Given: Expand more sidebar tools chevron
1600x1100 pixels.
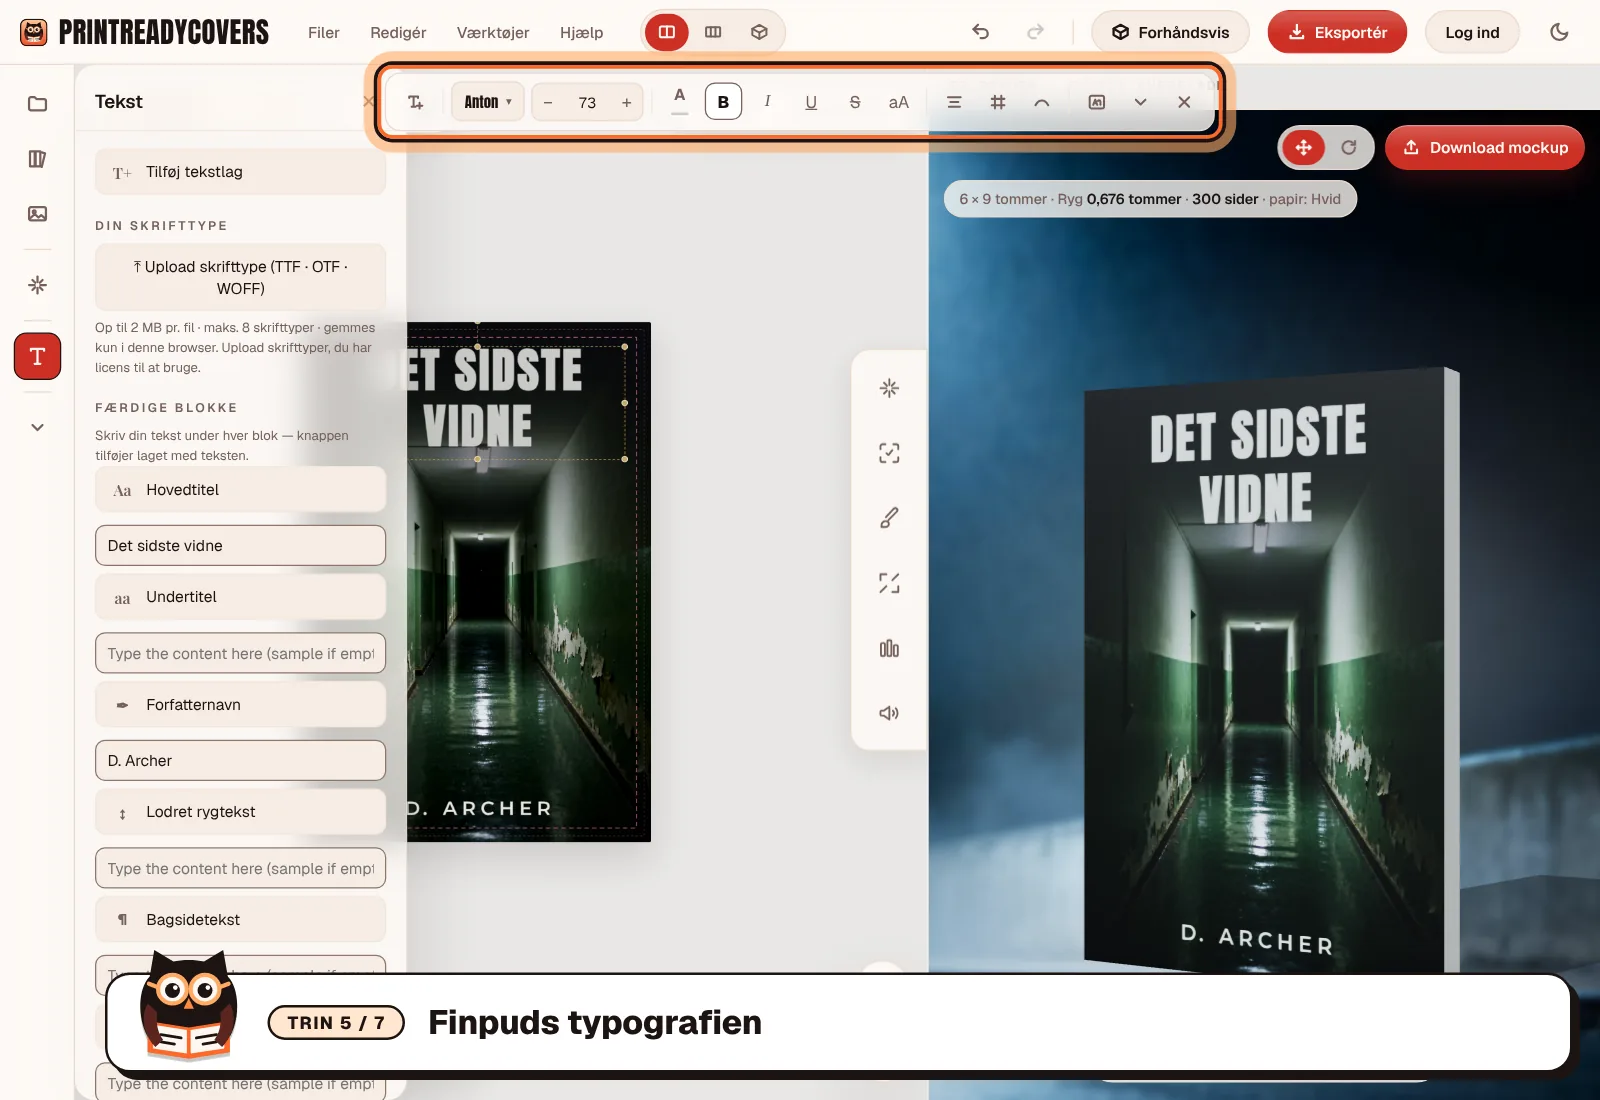Looking at the screenshot, I should tap(37, 427).
